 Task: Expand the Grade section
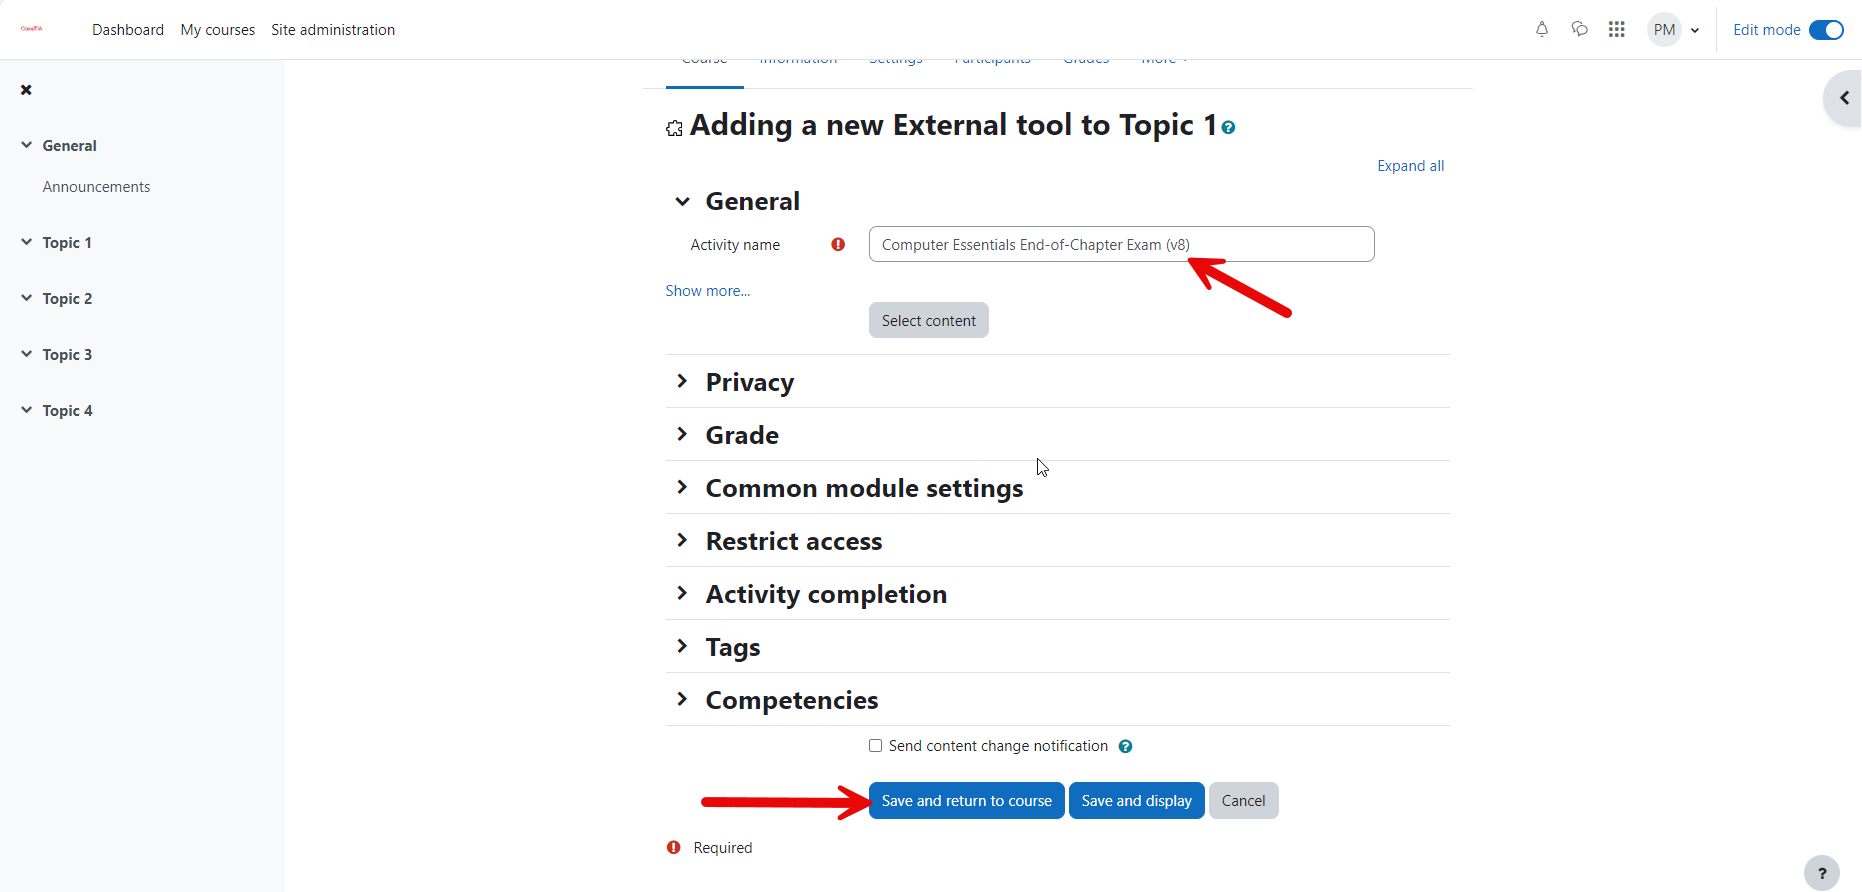point(742,435)
